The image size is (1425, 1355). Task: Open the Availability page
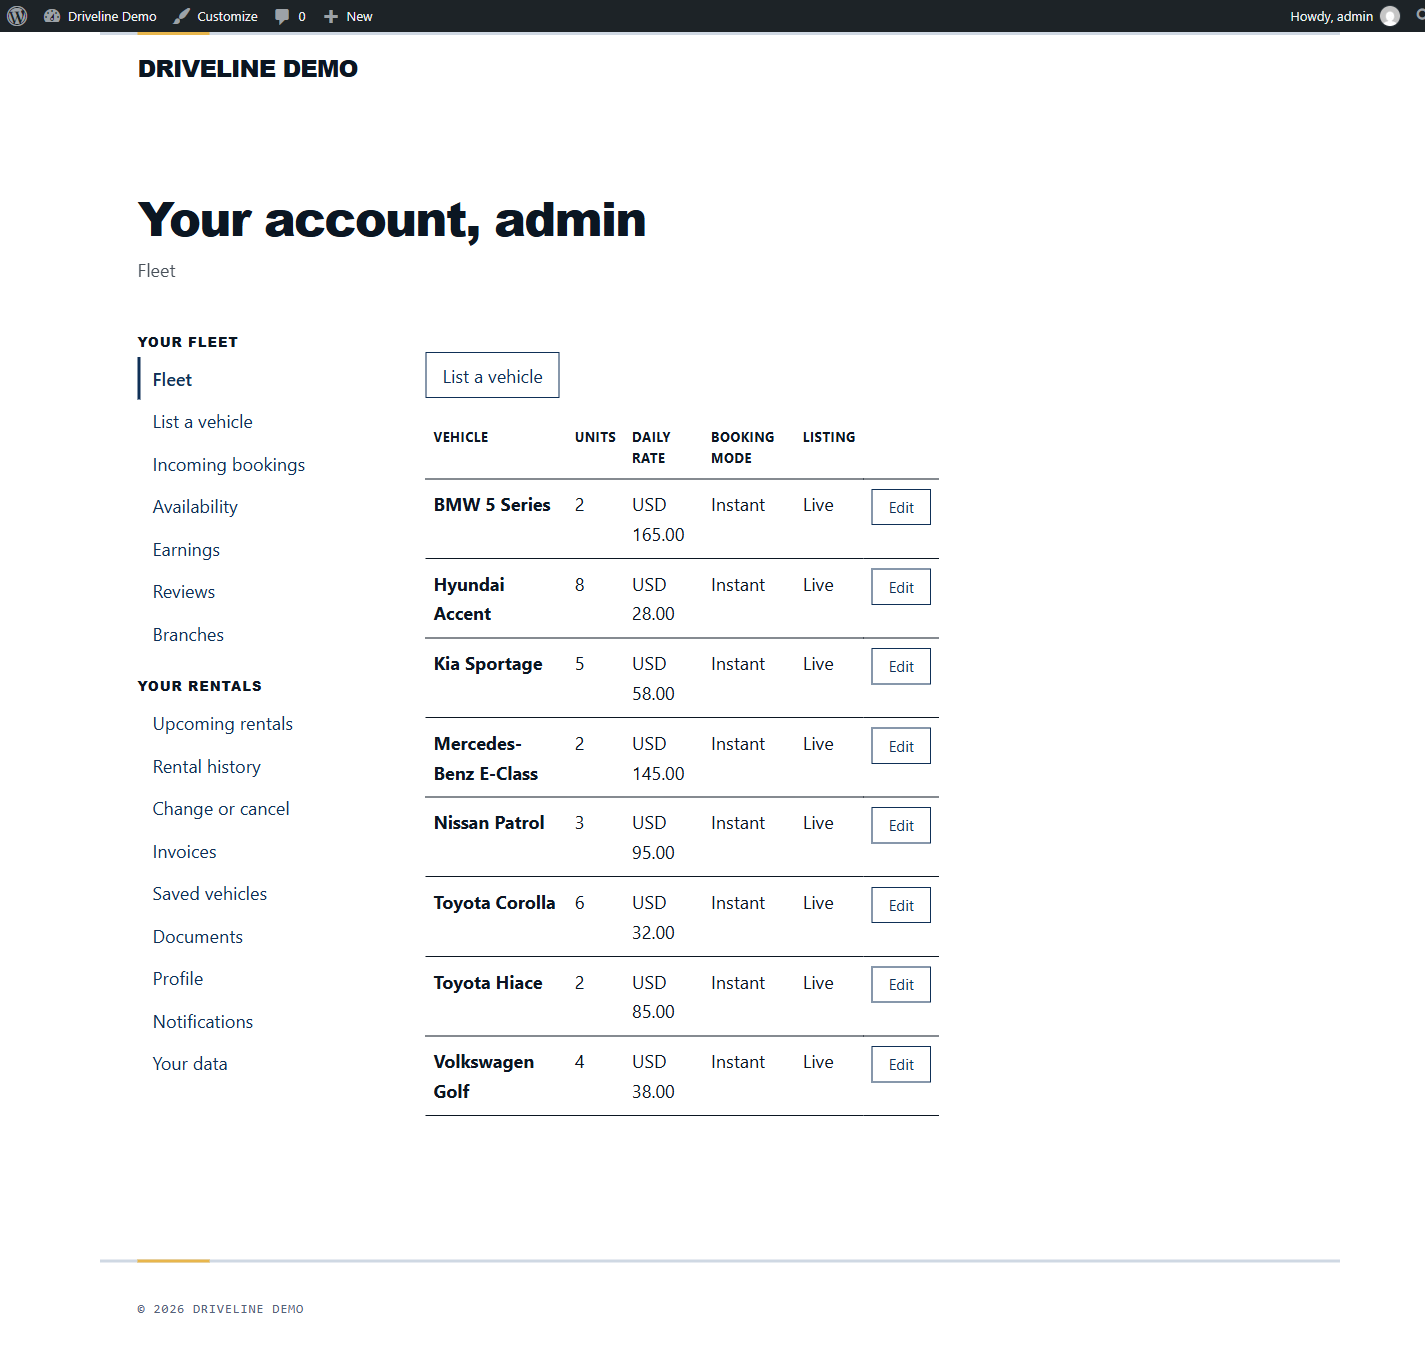195,507
